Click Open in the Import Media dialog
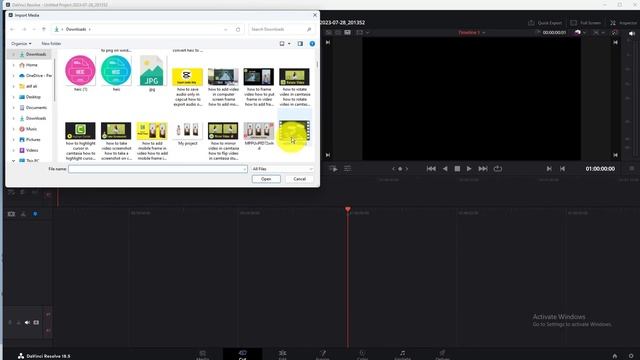Viewport: 640px width, 360px height. point(266,179)
